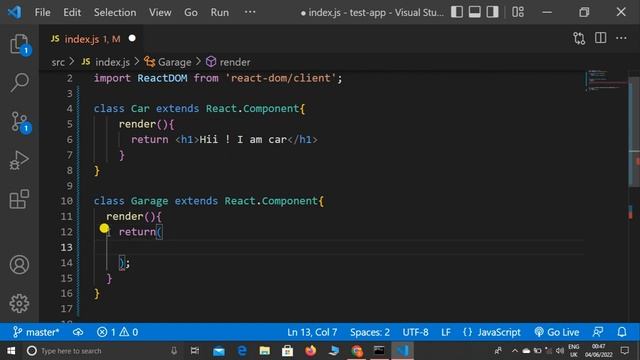640x360 pixels.
Task: Open Microsoft Store on taskbar
Action: tap(287, 351)
